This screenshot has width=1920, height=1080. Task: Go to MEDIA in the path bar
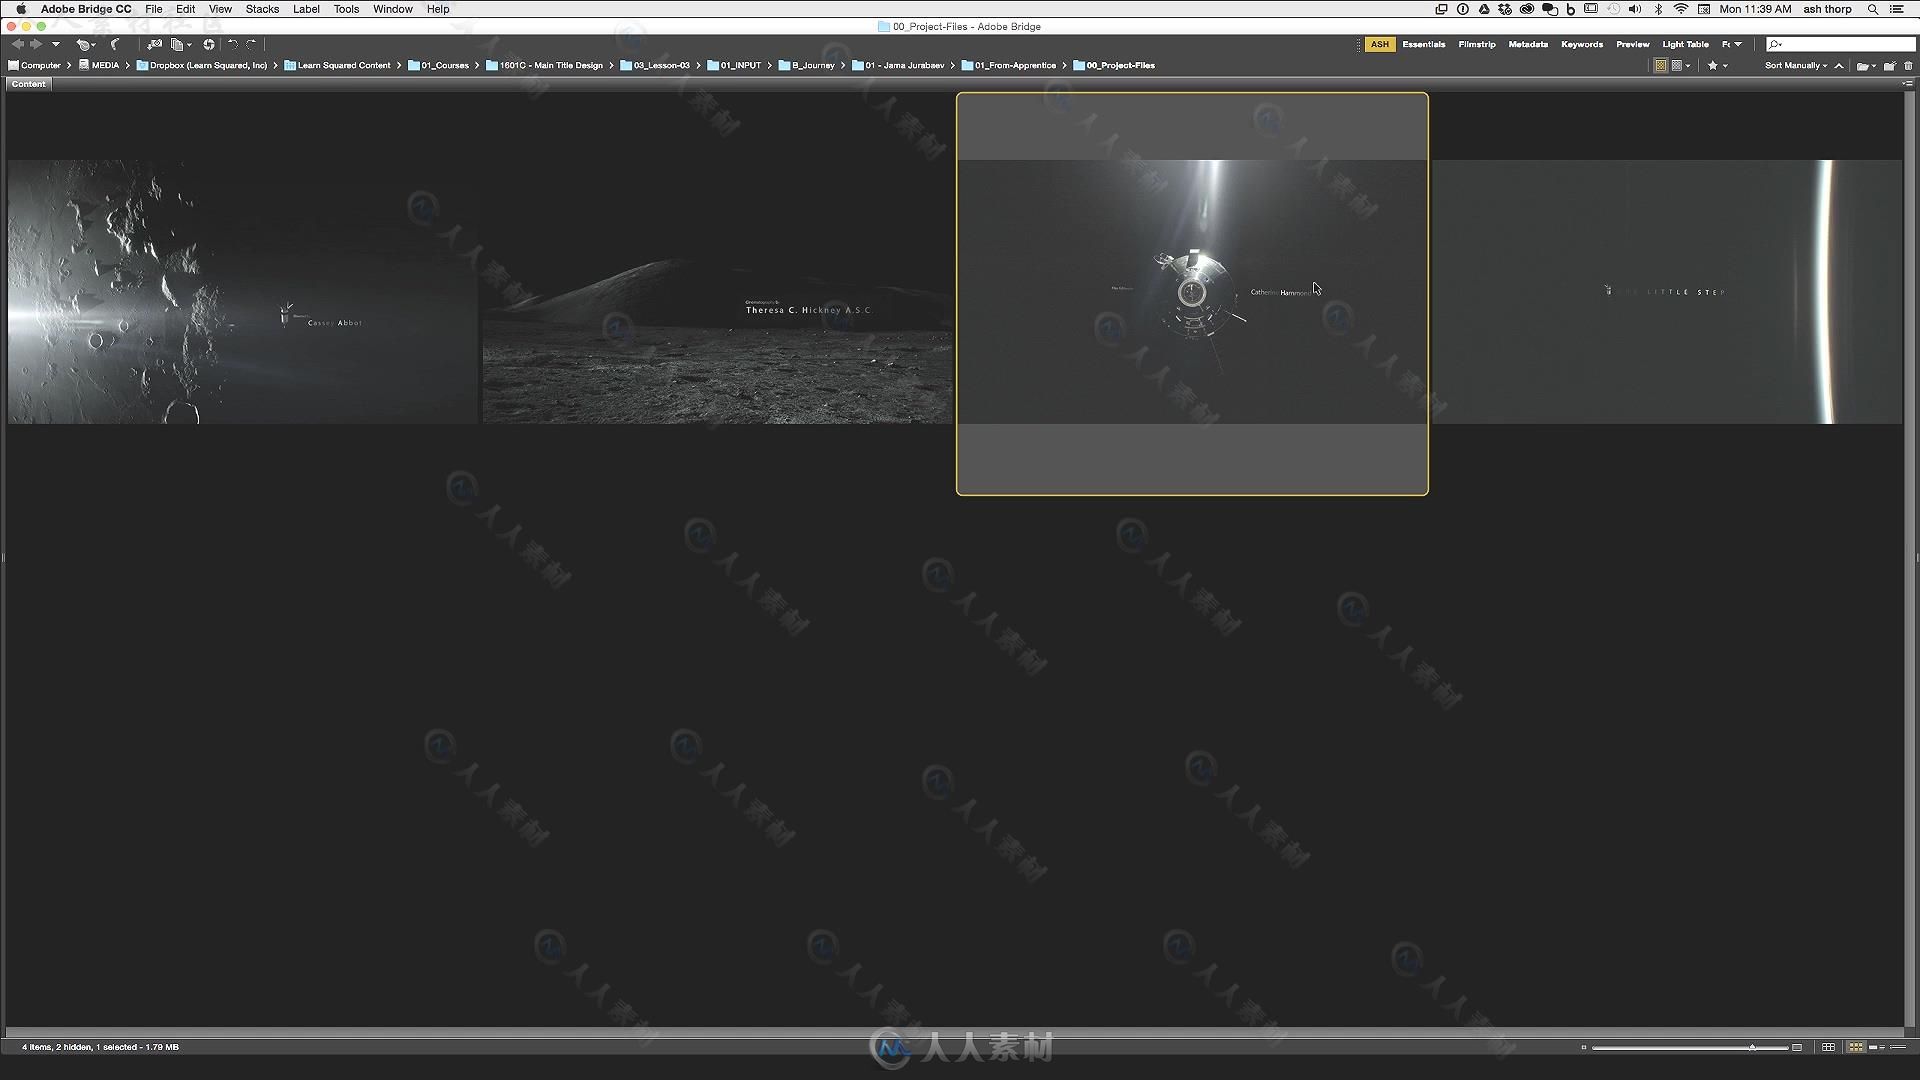coord(99,65)
